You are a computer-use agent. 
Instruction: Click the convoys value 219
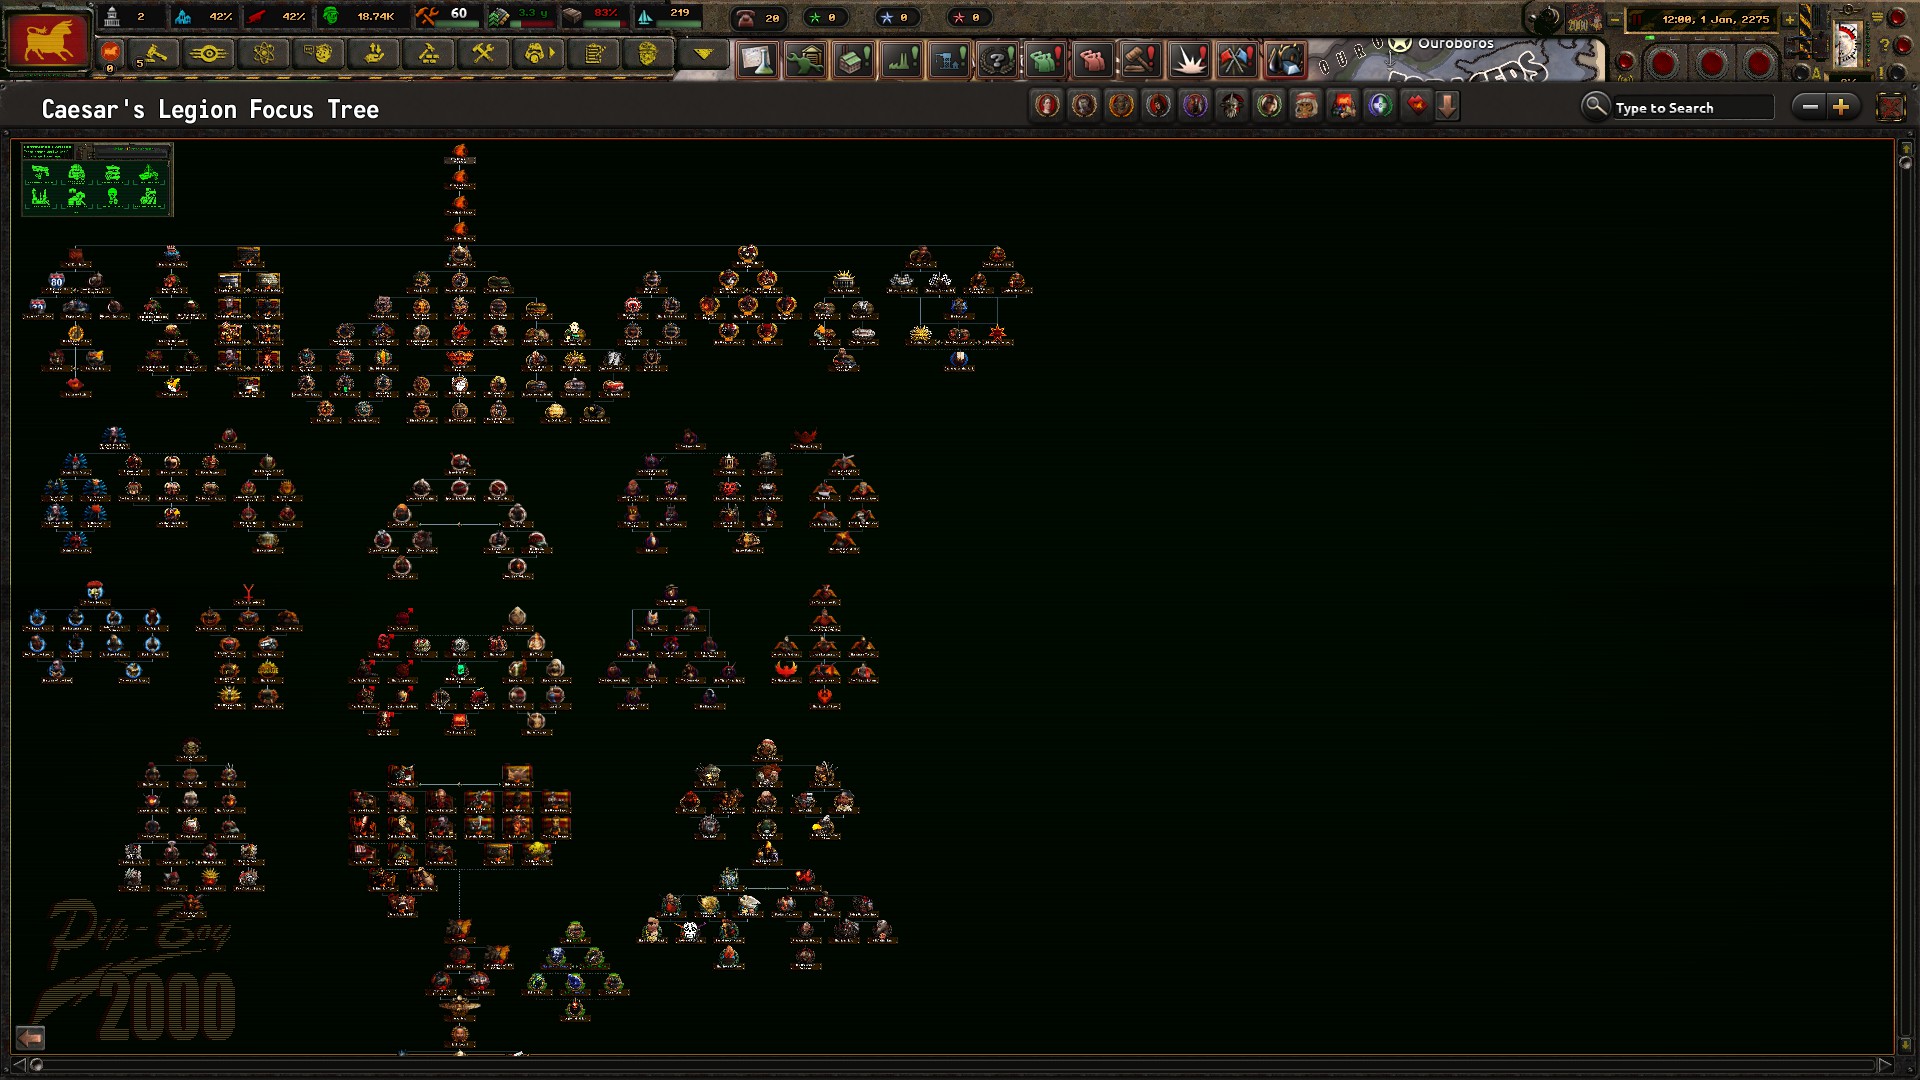click(680, 13)
